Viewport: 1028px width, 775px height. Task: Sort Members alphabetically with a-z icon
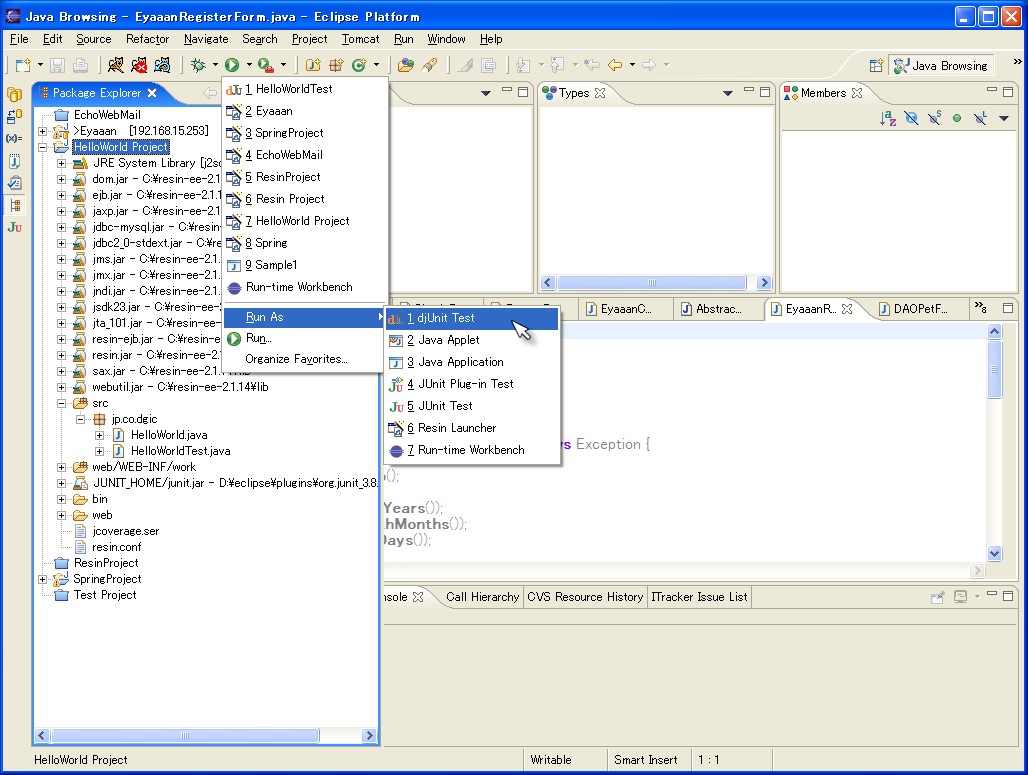pos(888,118)
